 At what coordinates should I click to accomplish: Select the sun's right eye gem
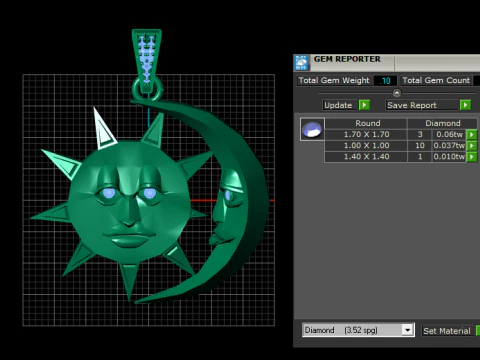pos(150,193)
